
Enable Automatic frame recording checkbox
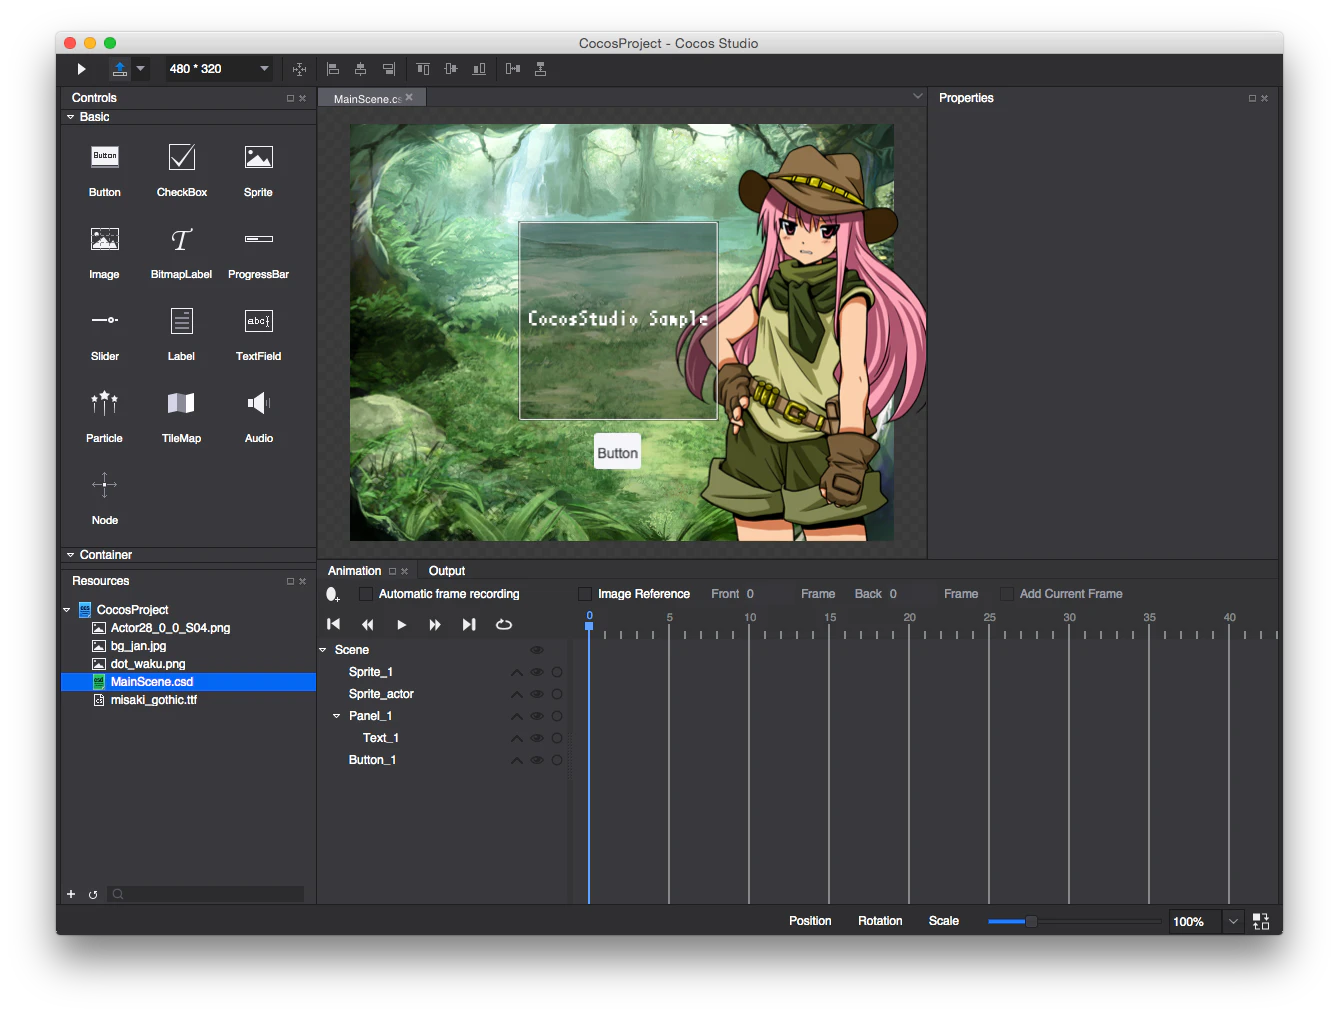click(366, 594)
